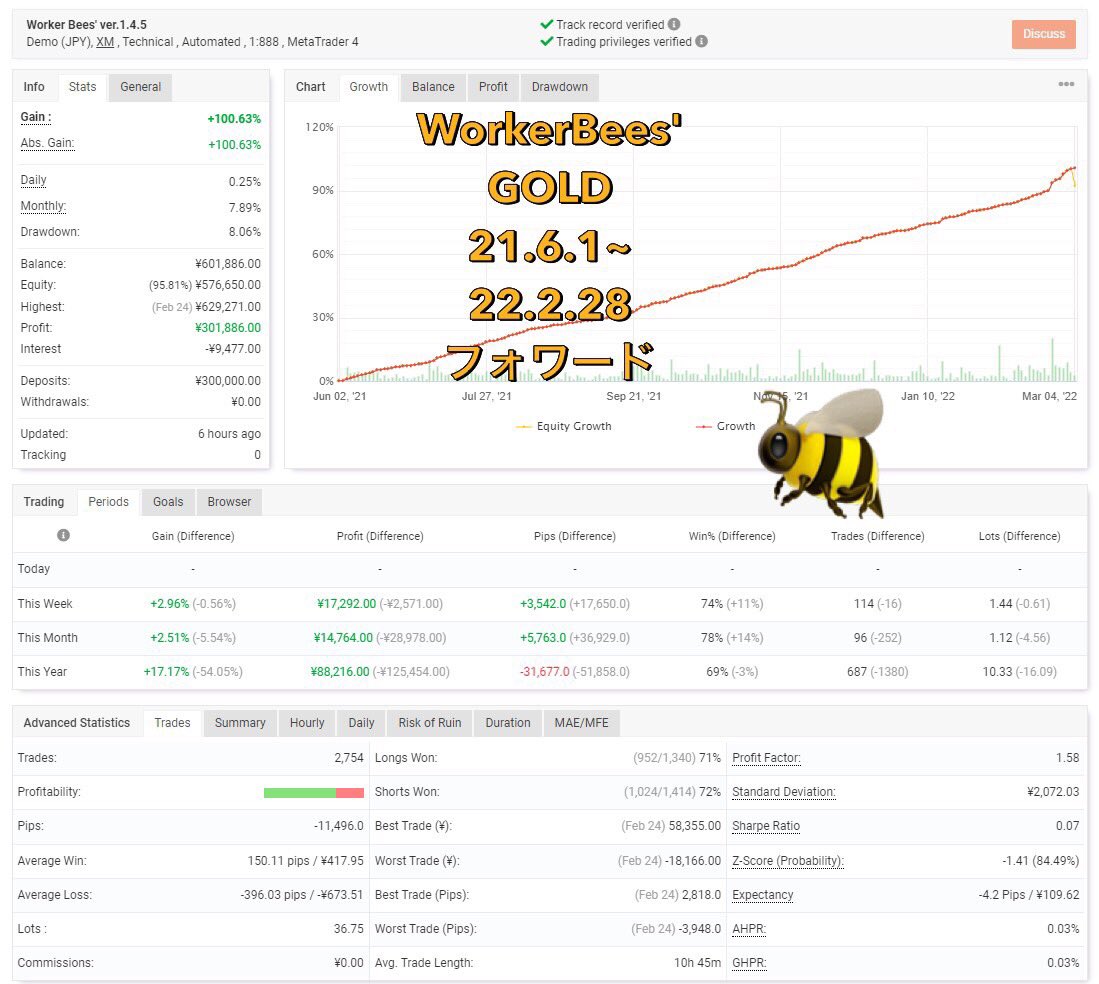The height and width of the screenshot is (984, 1099).
Task: Click the info icon in Trading periods header
Action: point(63,535)
